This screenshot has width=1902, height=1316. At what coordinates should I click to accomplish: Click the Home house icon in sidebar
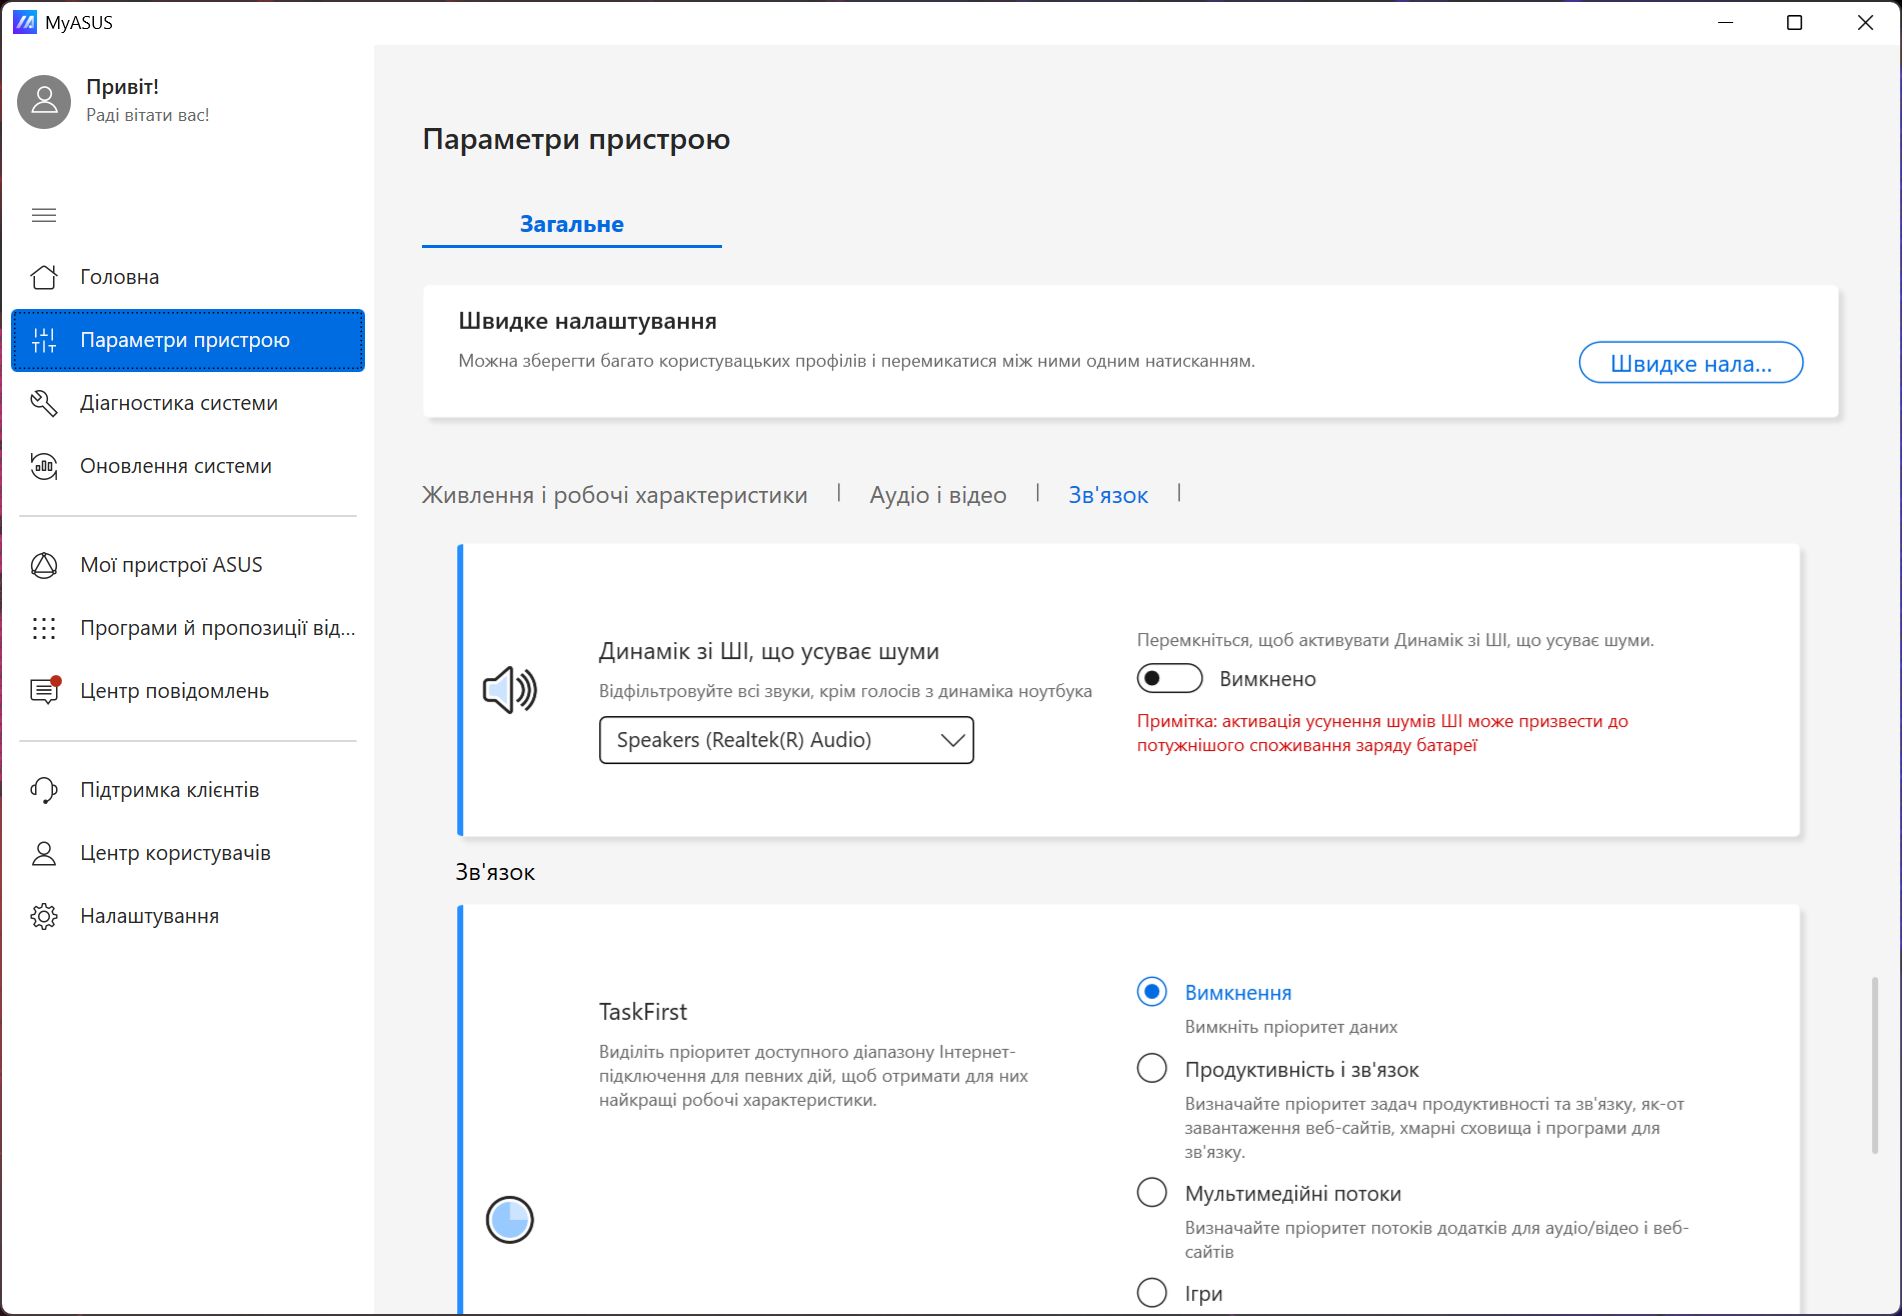(x=44, y=277)
